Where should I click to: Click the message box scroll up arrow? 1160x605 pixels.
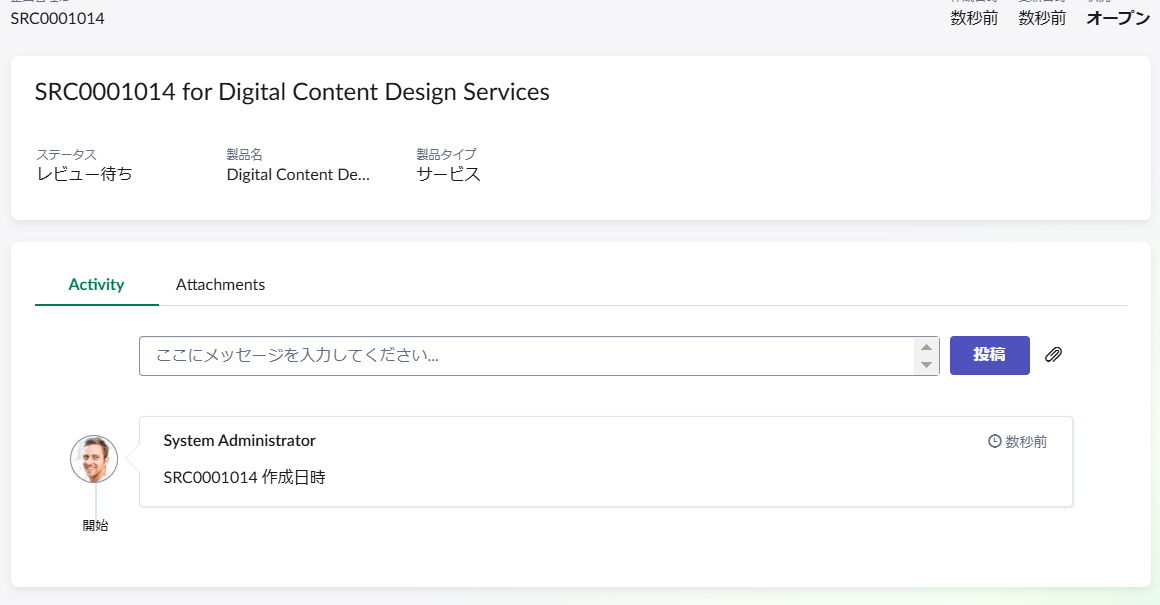coord(927,347)
